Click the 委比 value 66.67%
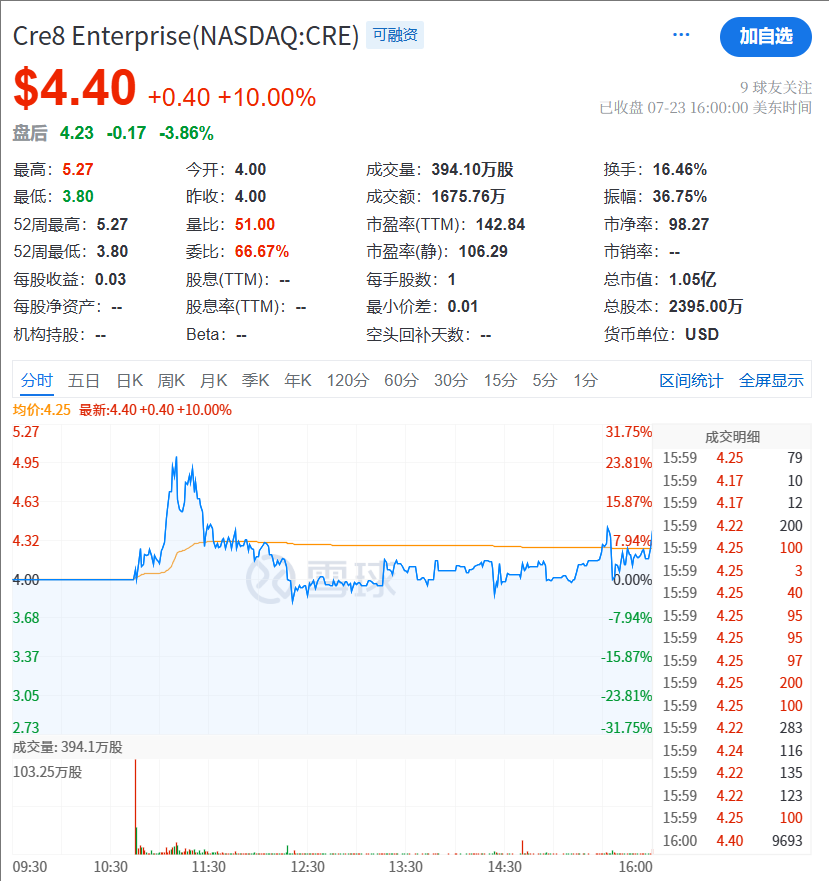The image size is (829, 881). click(261, 251)
